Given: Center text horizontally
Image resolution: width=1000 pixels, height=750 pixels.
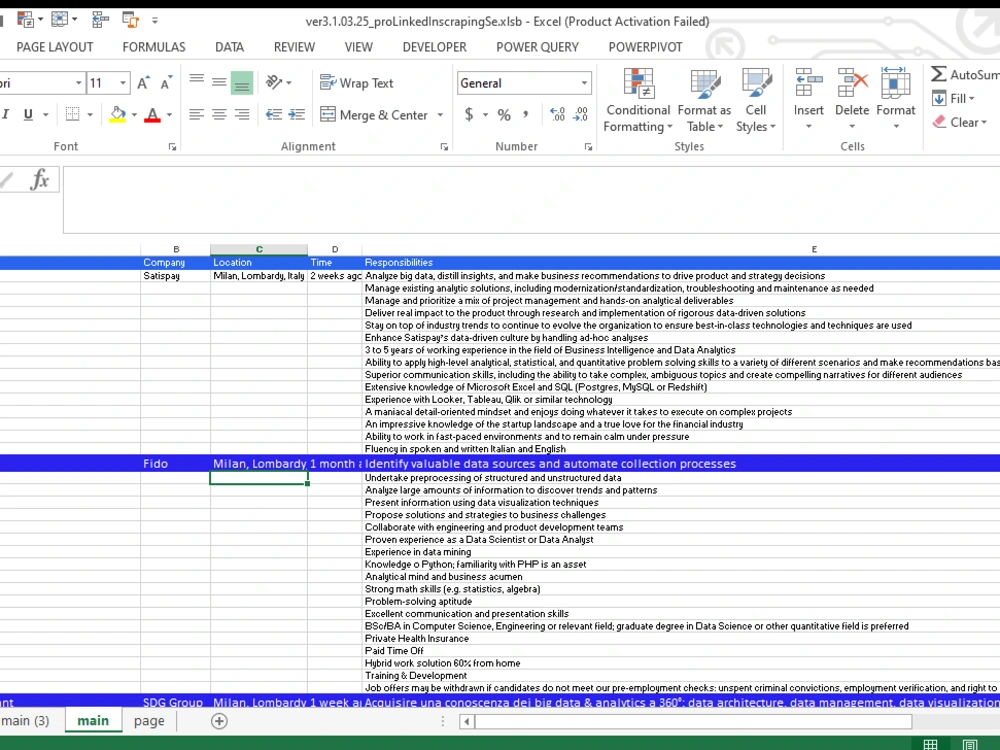Looking at the screenshot, I should (219, 115).
